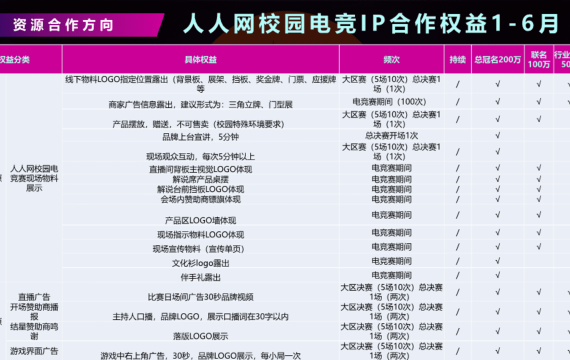Select the 解说席产品桌摆 cell

(201, 179)
